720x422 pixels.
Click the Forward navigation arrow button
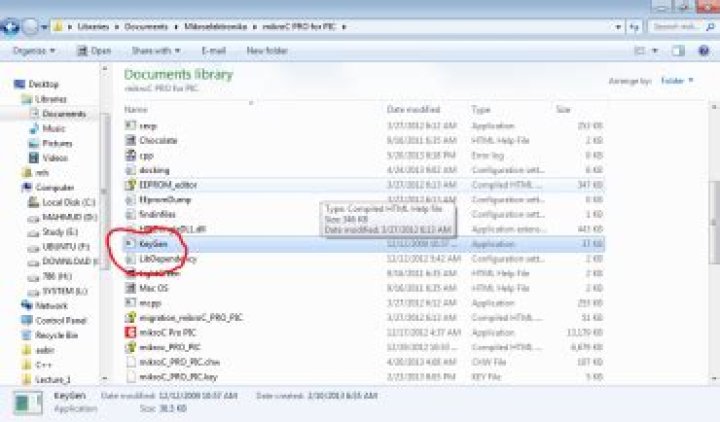30,27
